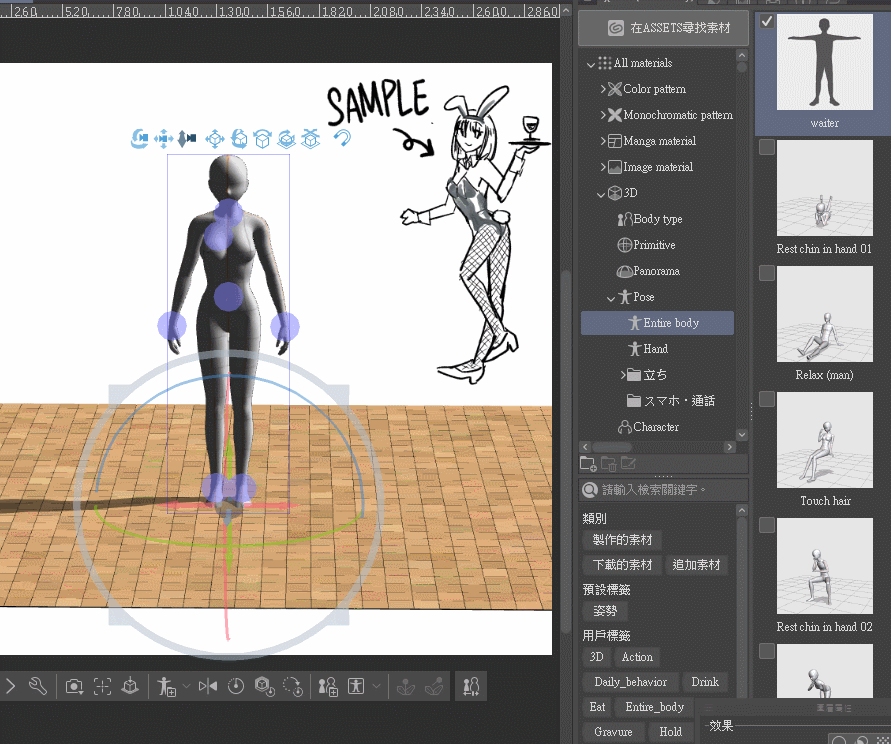Click the rename folder pencil icon
891x744 pixels.
pos(628,463)
